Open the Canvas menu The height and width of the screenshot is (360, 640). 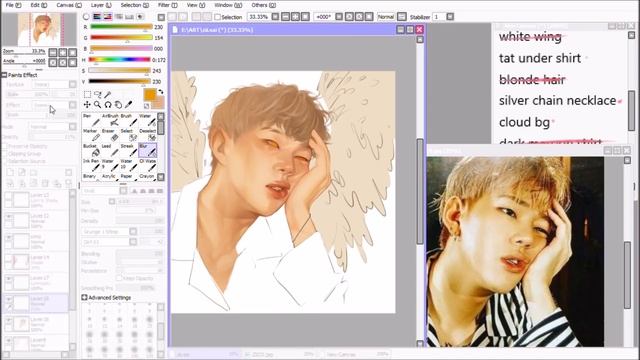(69, 5)
